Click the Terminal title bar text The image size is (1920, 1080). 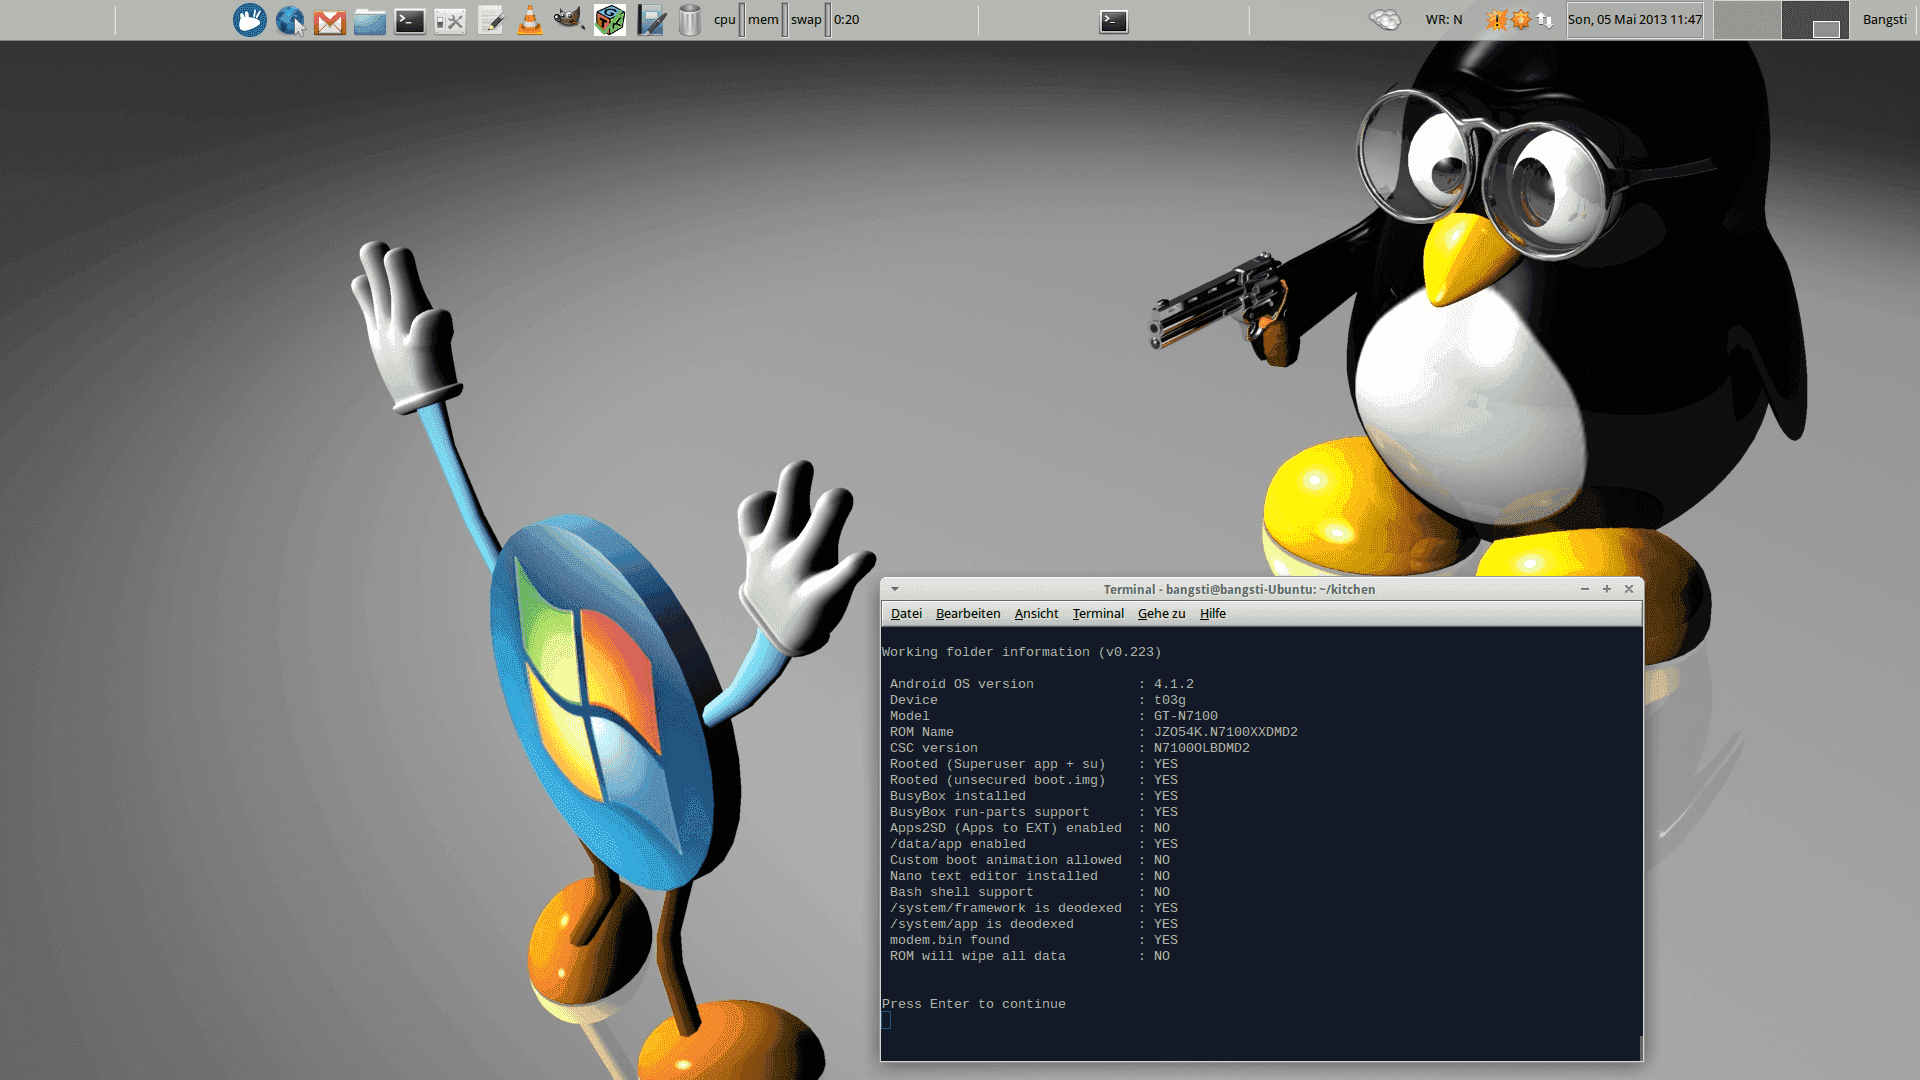[x=1239, y=589]
